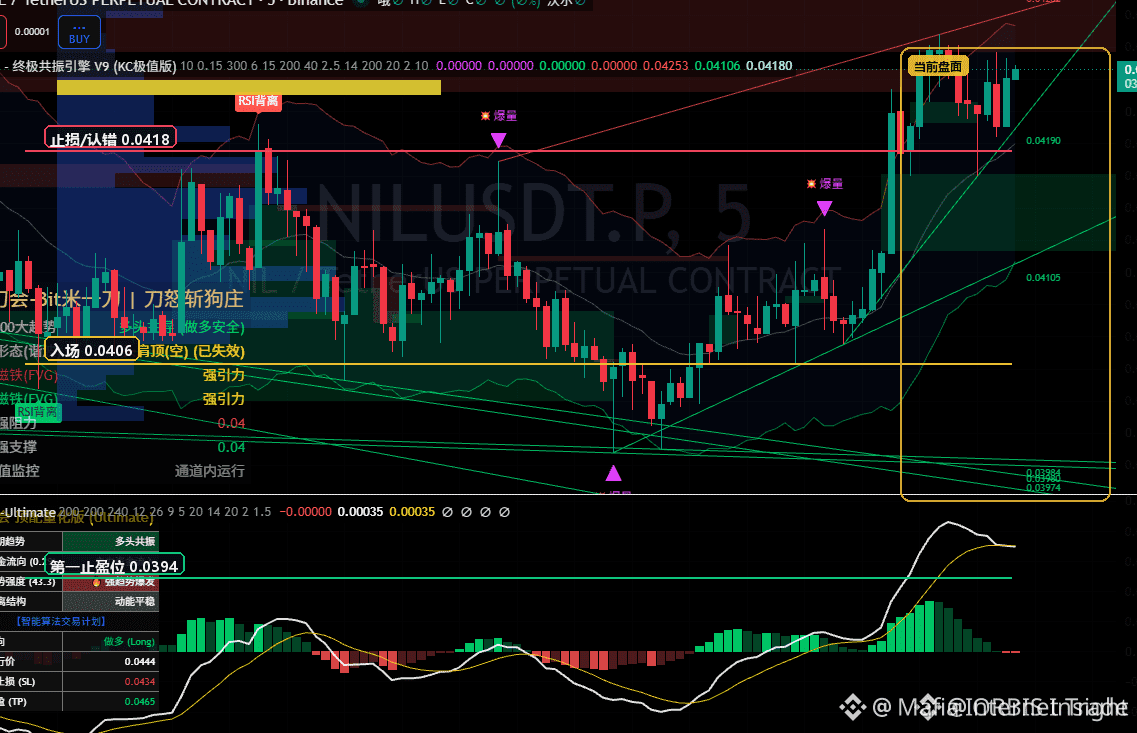Click the red 0.04253 indicator legend value

(x=665, y=66)
